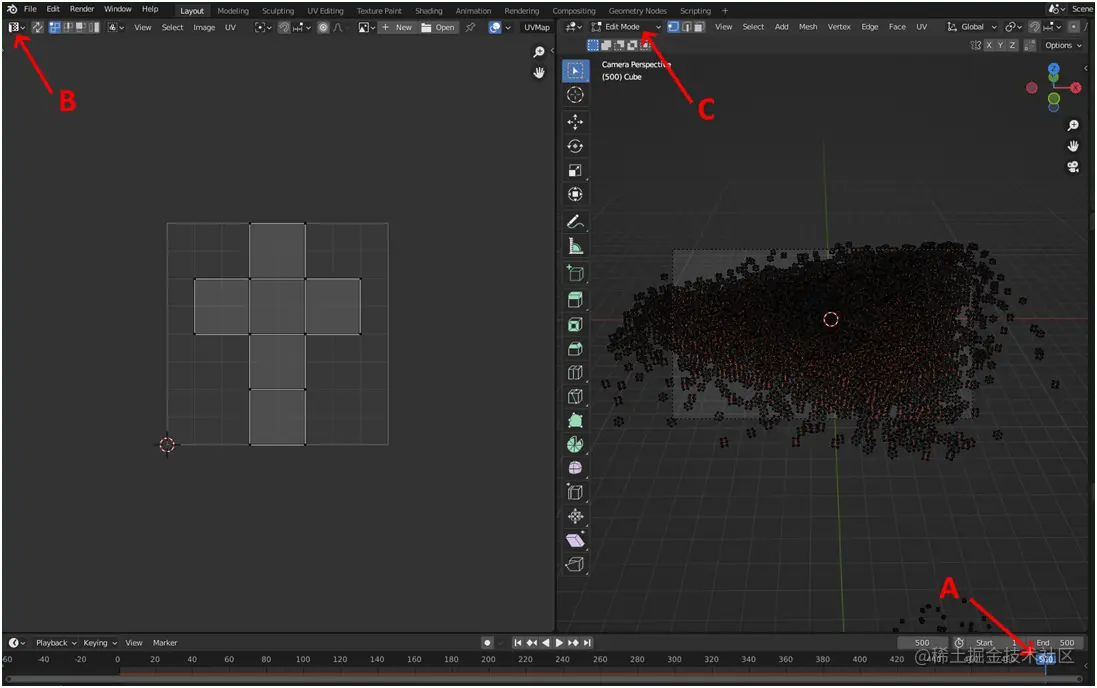Jump to the timeline start frame

coord(518,643)
